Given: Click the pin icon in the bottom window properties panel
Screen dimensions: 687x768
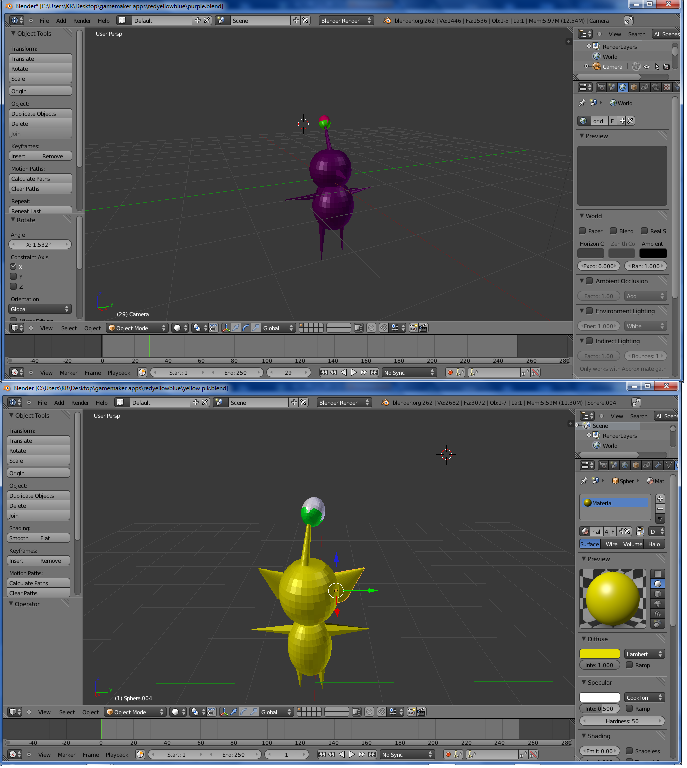Looking at the screenshot, I should [x=584, y=481].
